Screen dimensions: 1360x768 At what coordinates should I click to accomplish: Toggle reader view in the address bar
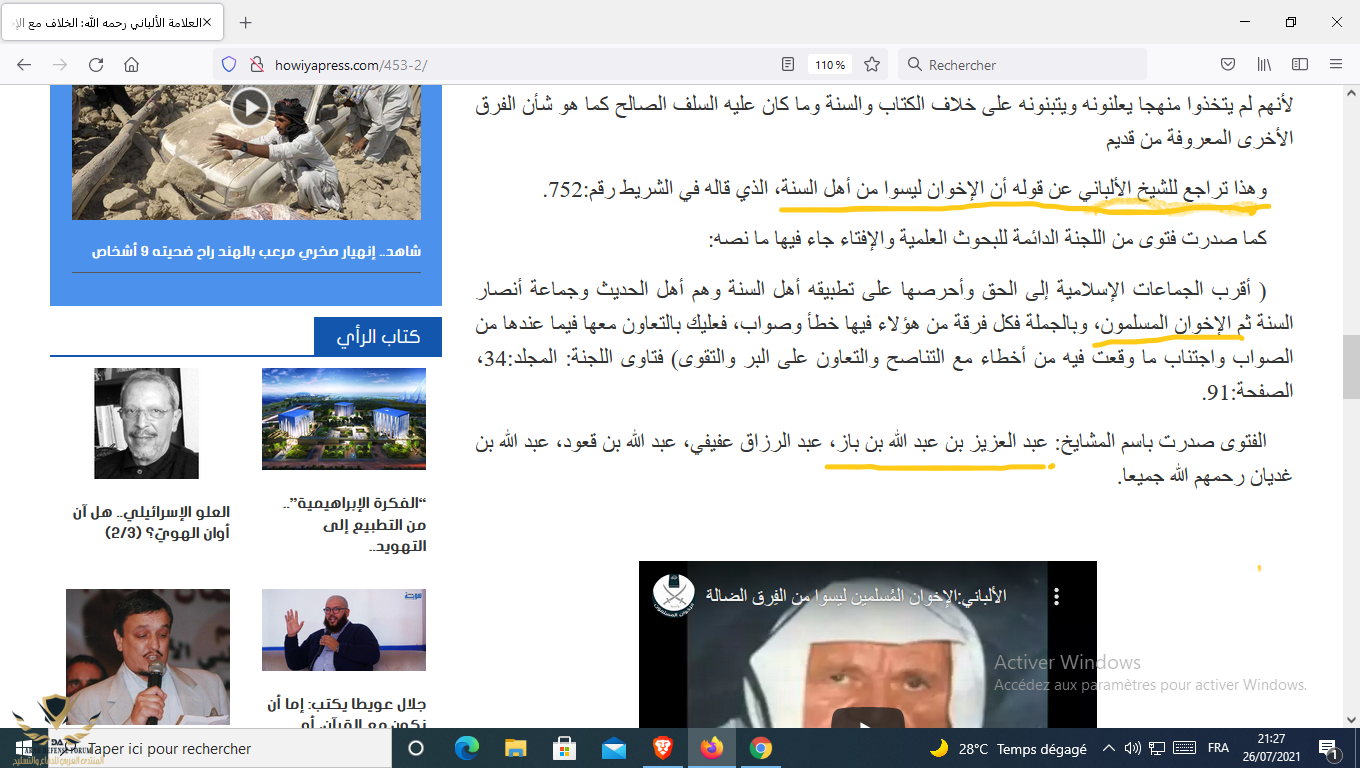pyautogui.click(x=788, y=64)
